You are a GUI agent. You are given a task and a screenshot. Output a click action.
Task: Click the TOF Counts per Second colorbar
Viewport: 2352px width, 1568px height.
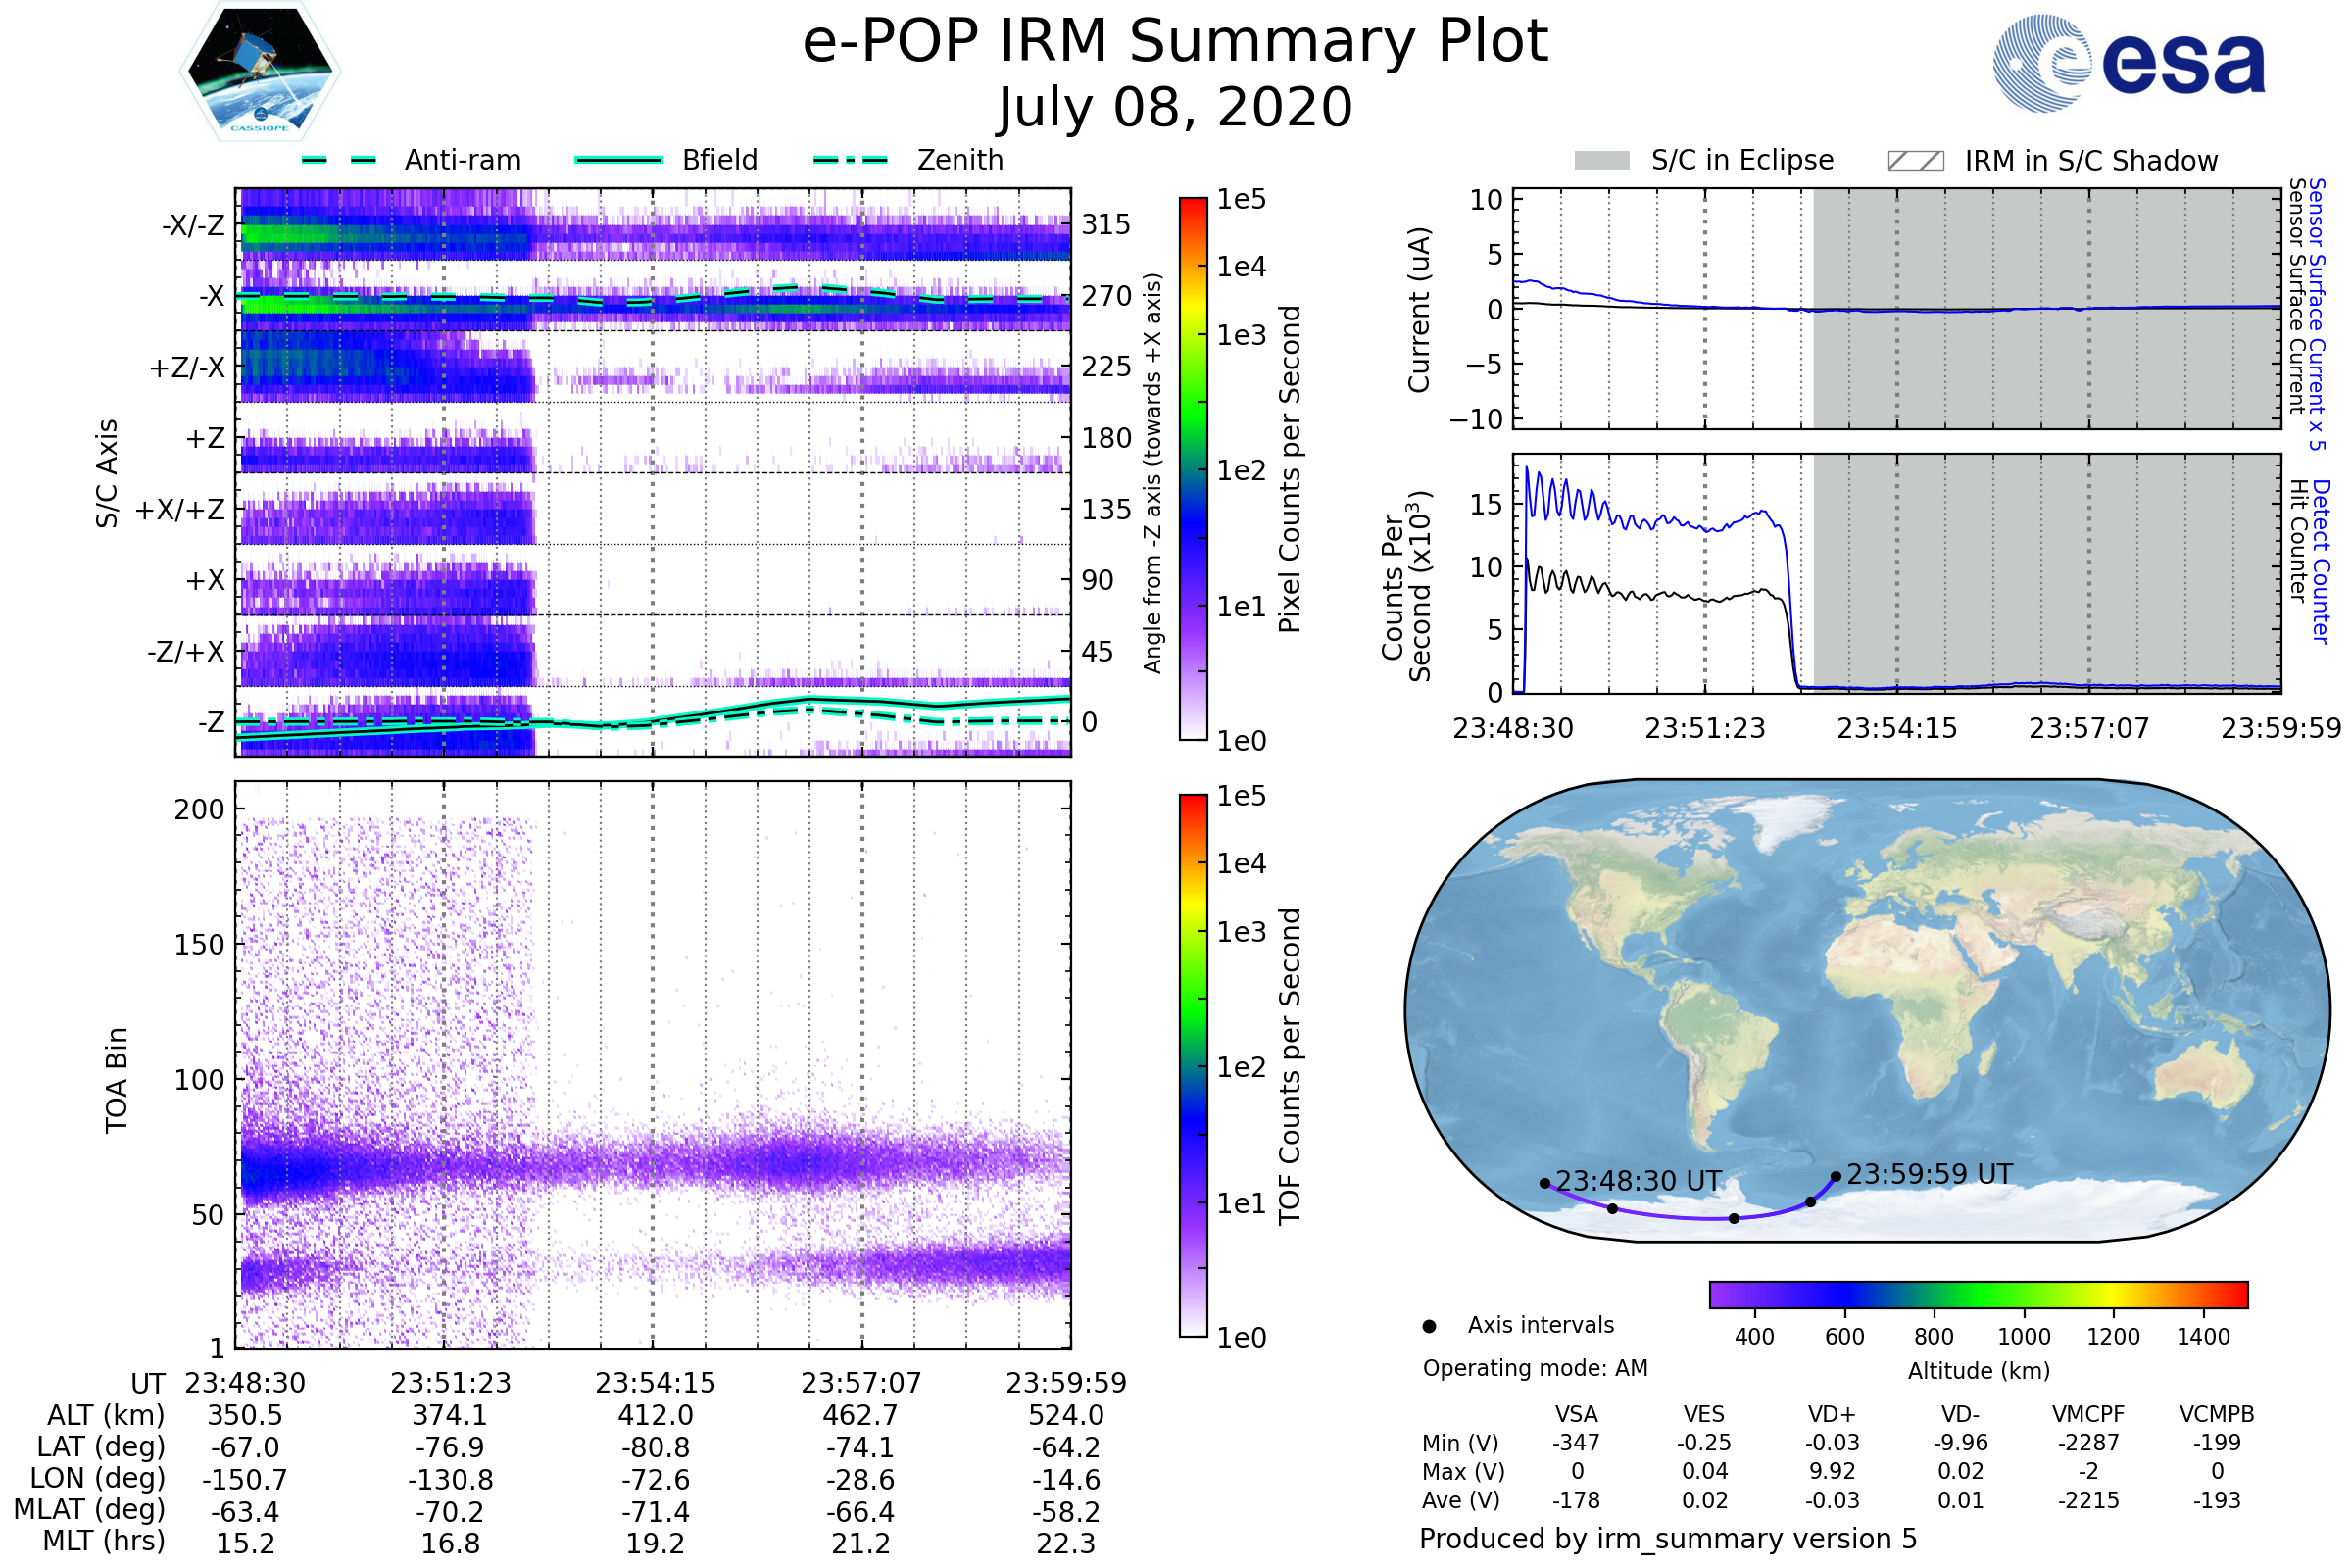tap(1193, 1065)
